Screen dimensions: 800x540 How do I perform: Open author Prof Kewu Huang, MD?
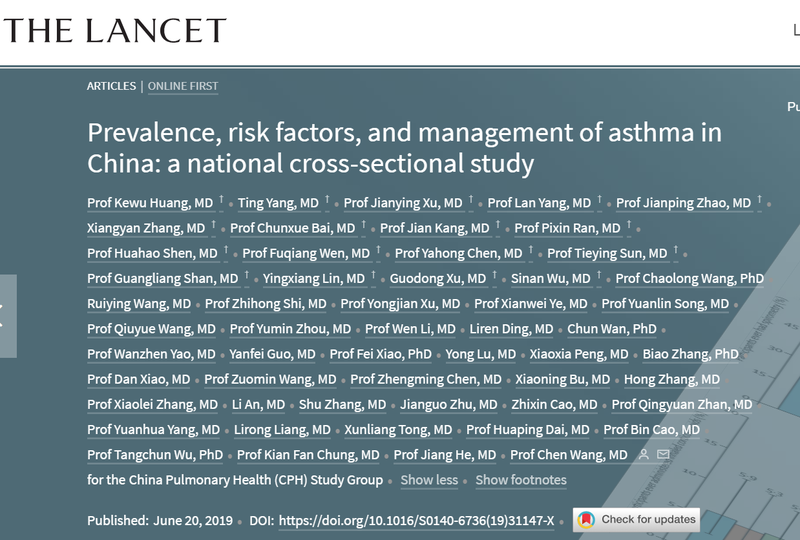(150, 203)
